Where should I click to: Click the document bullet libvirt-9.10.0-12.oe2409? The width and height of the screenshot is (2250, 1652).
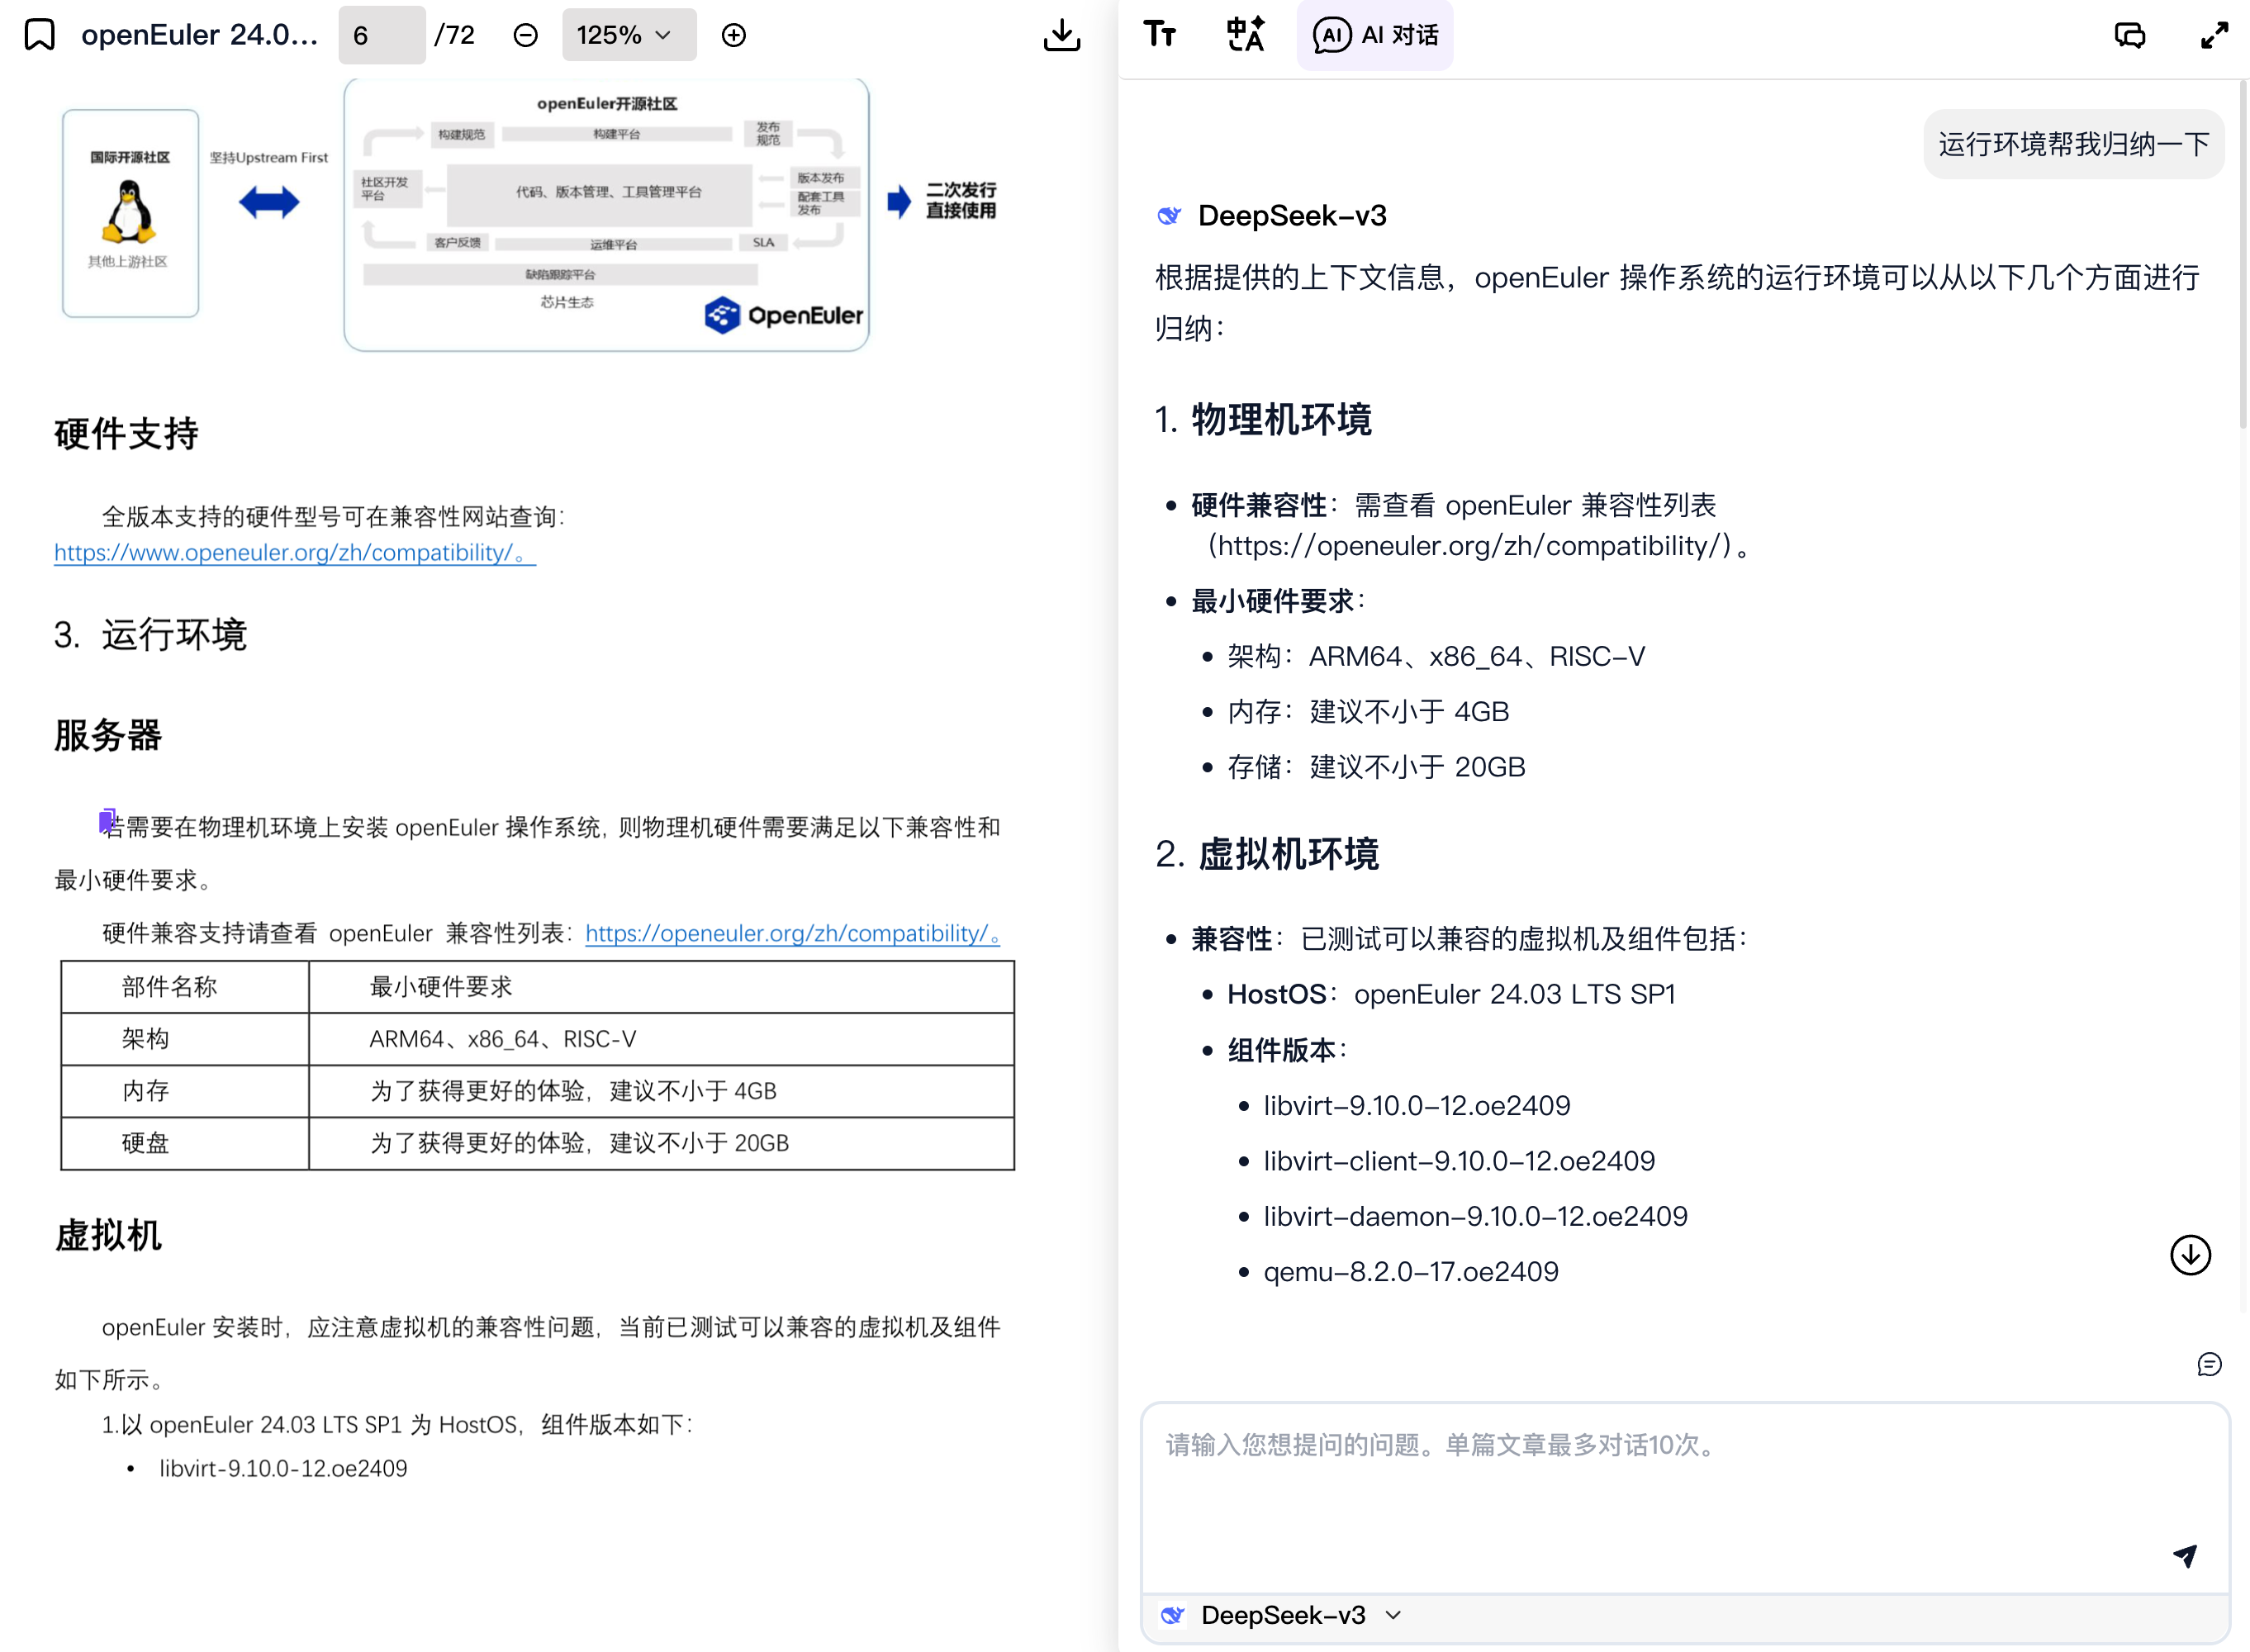(x=283, y=1469)
